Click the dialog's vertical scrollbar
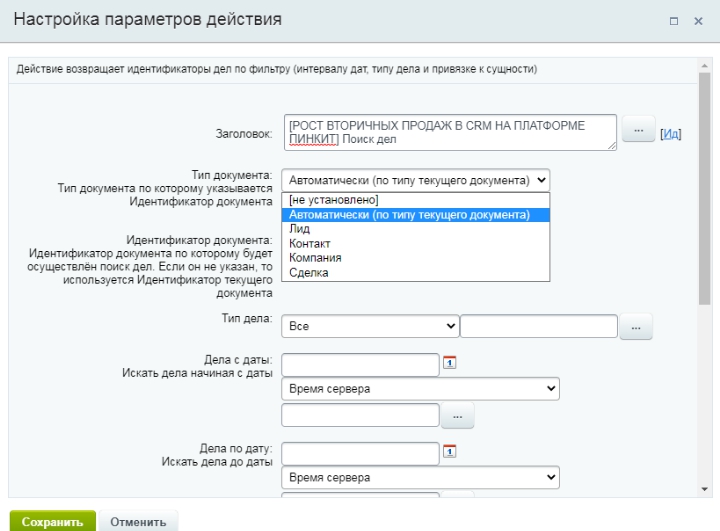This screenshot has height=531, width=720. 704,200
